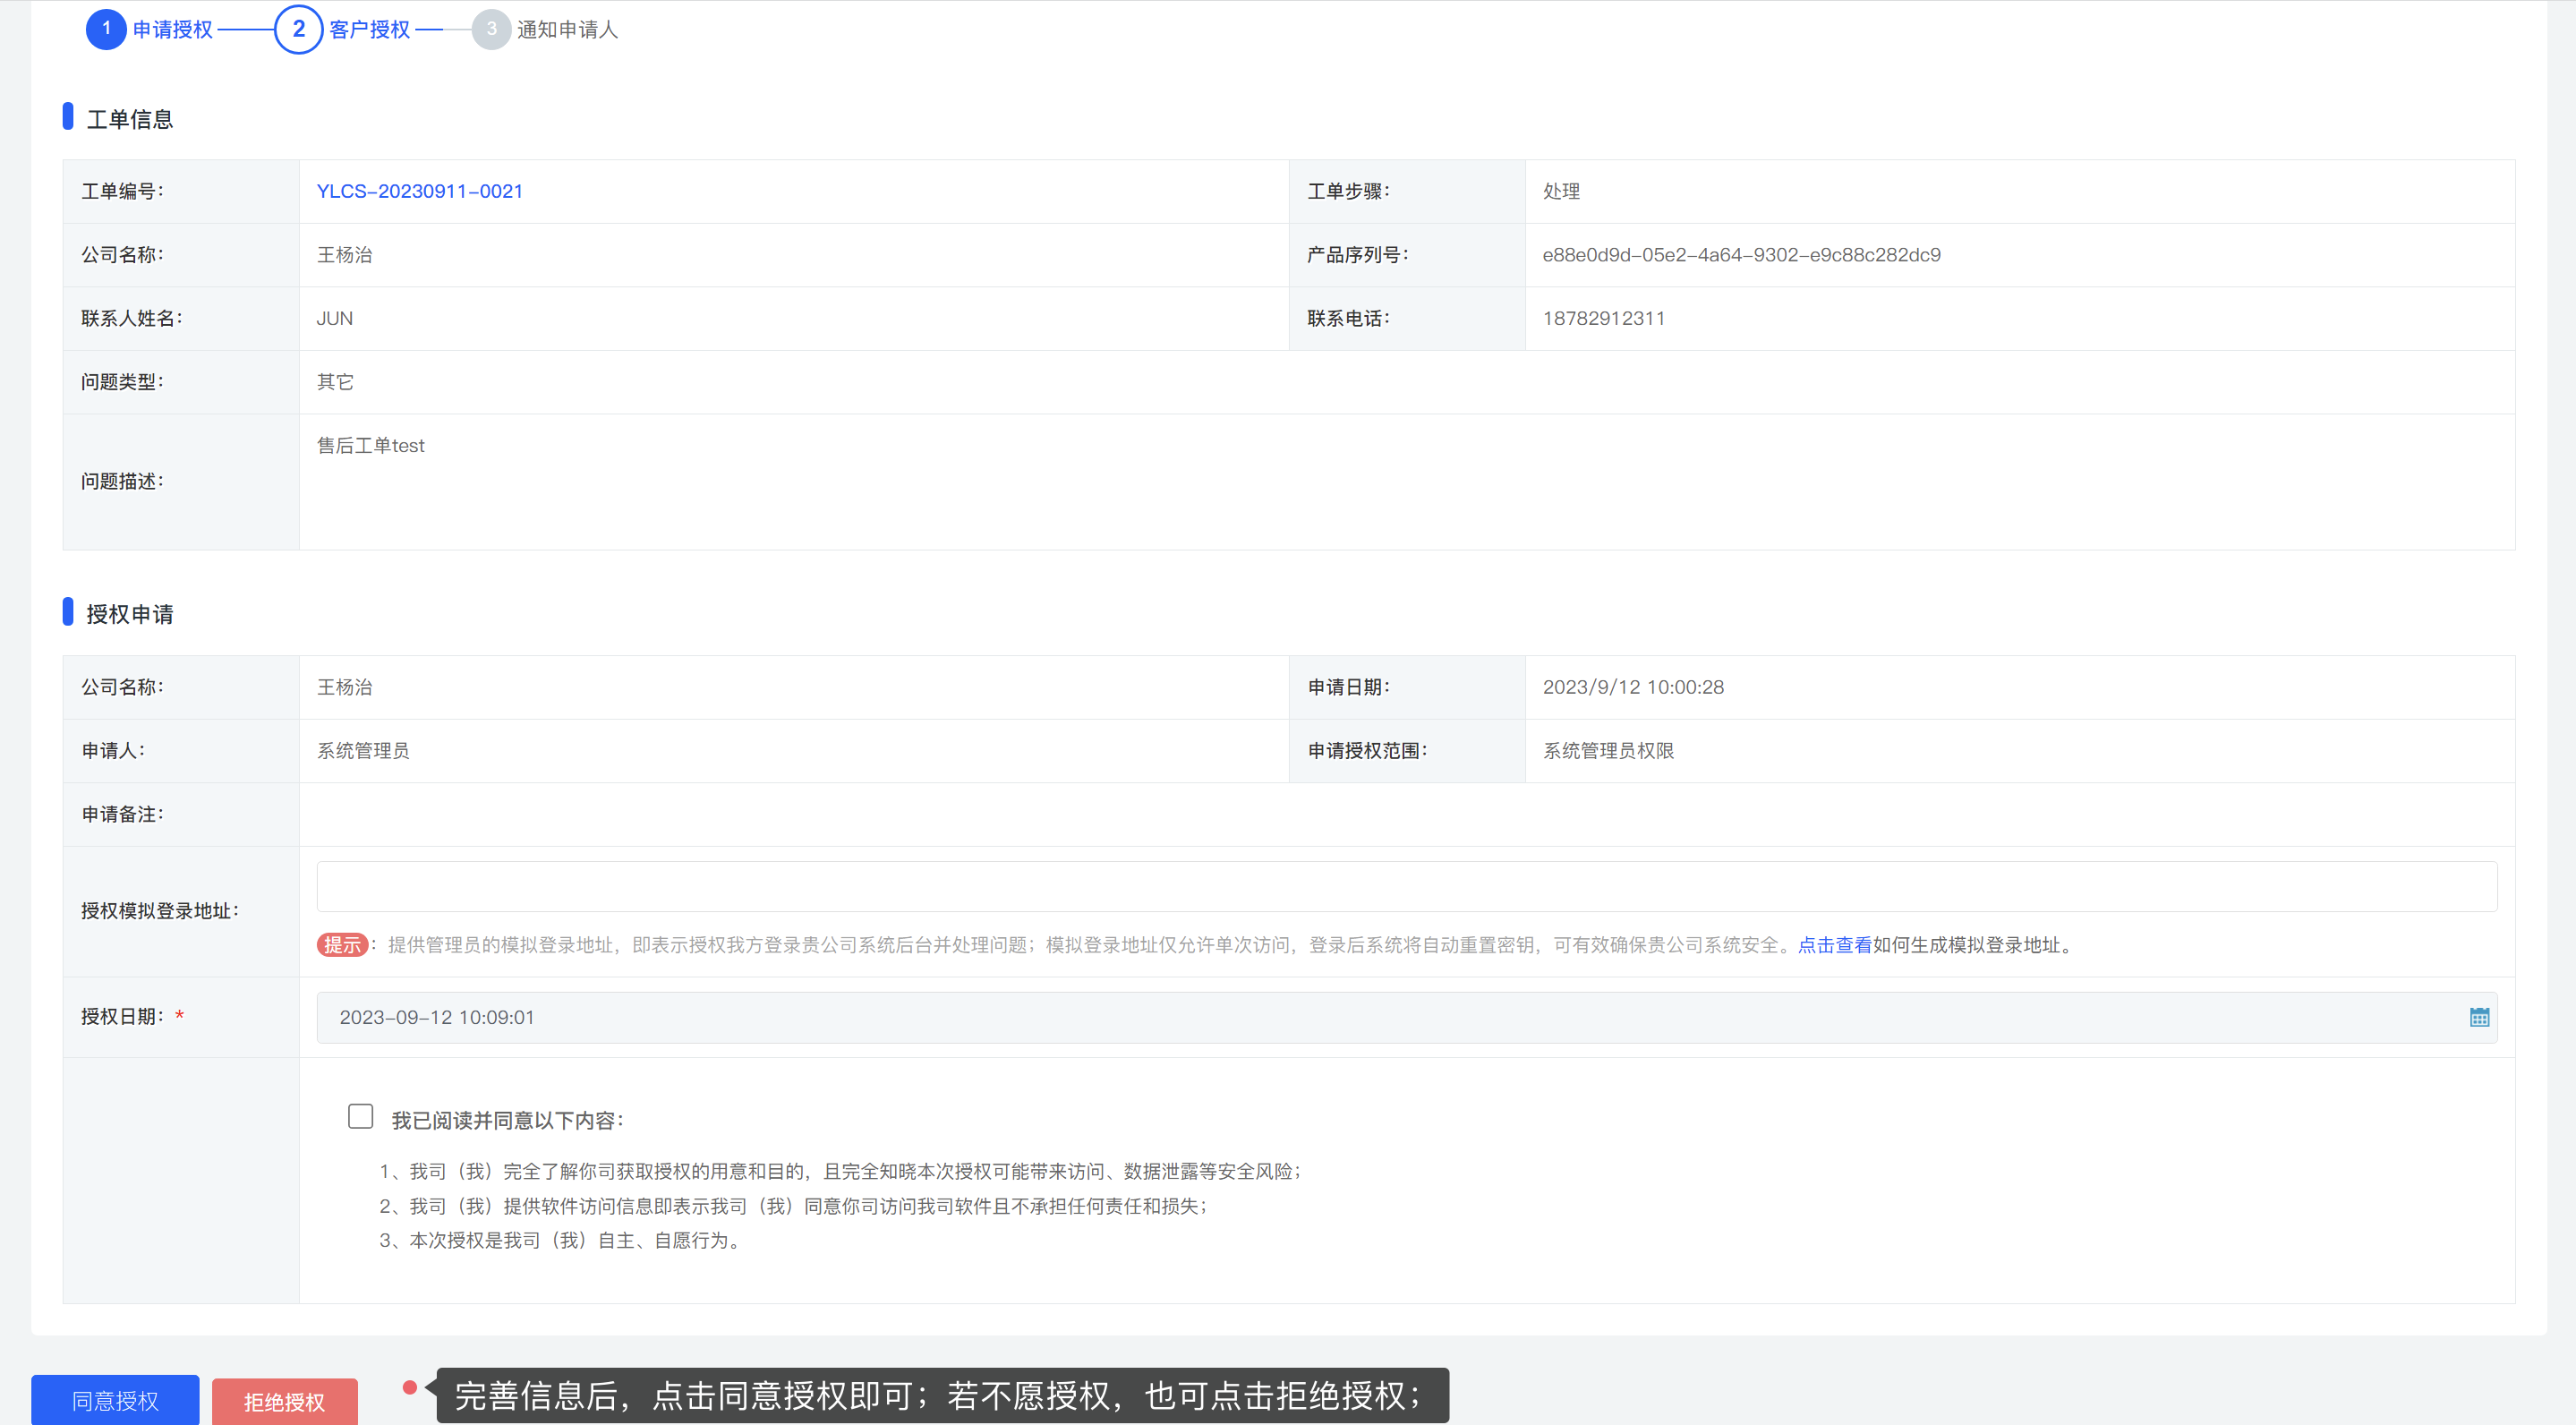Click the 授权申请 section header
Screen dimensions: 2576x1425
pos(129,614)
